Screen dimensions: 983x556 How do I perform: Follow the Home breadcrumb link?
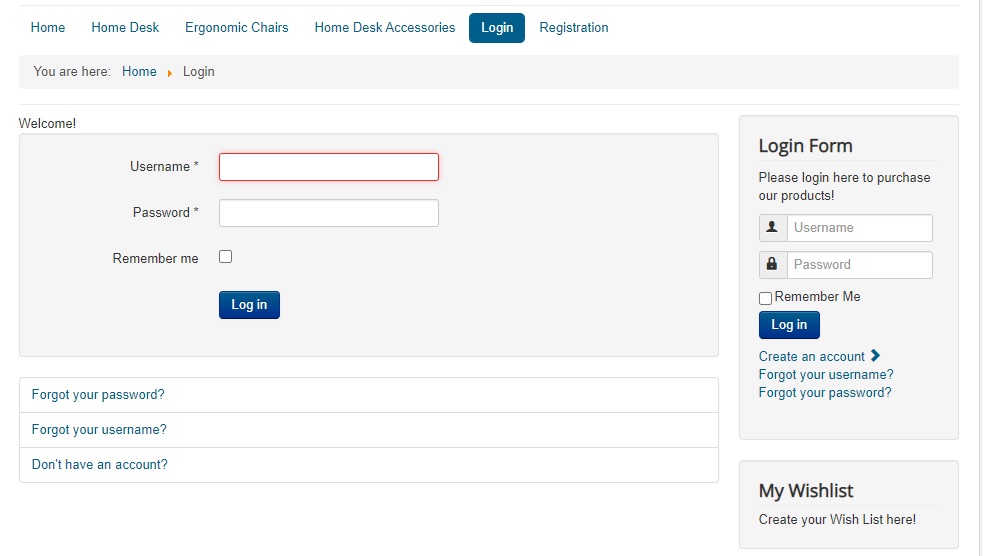point(139,72)
